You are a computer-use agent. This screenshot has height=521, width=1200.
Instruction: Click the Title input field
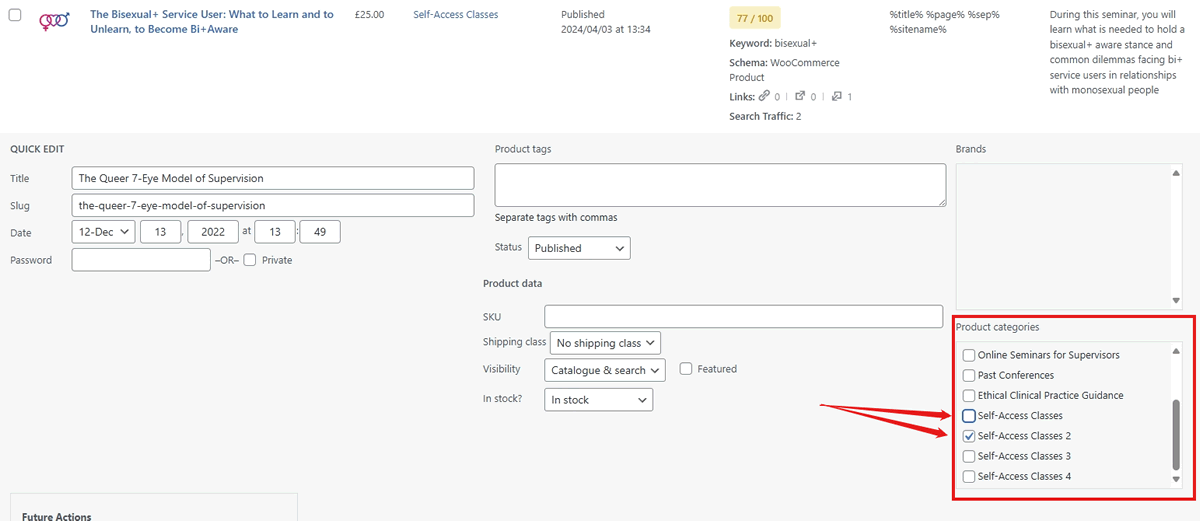[273, 178]
